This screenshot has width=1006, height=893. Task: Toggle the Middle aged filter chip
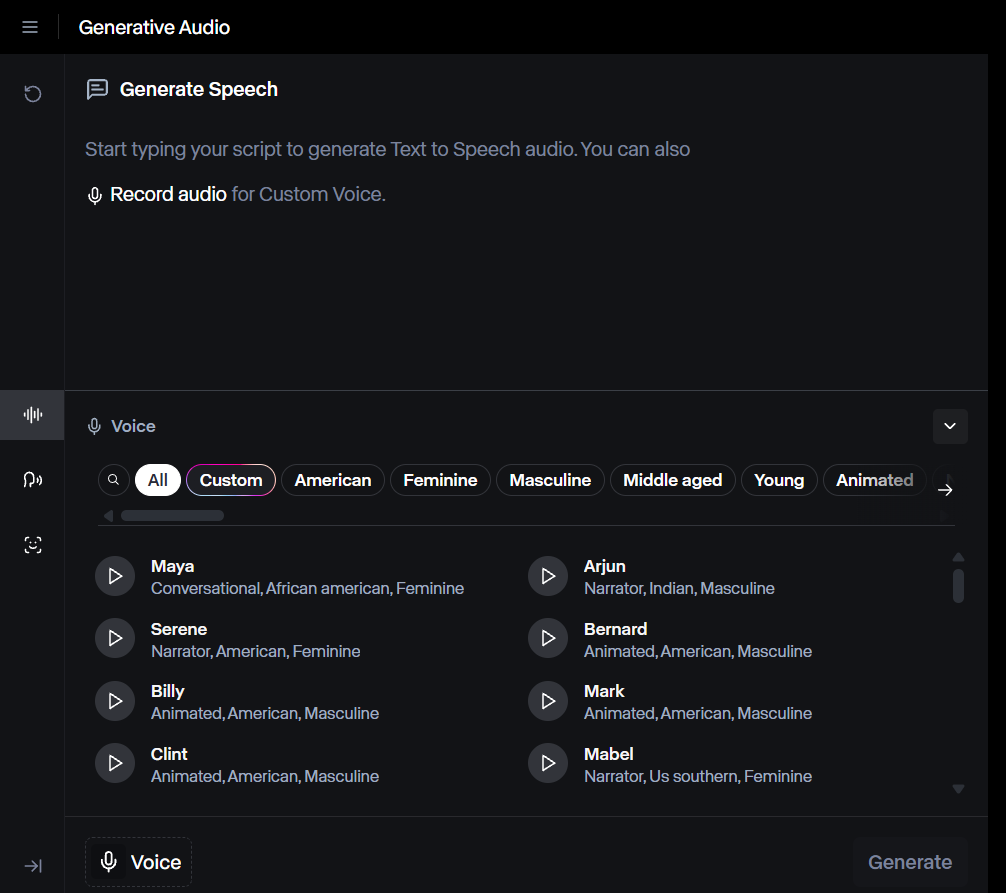pyautogui.click(x=672, y=480)
